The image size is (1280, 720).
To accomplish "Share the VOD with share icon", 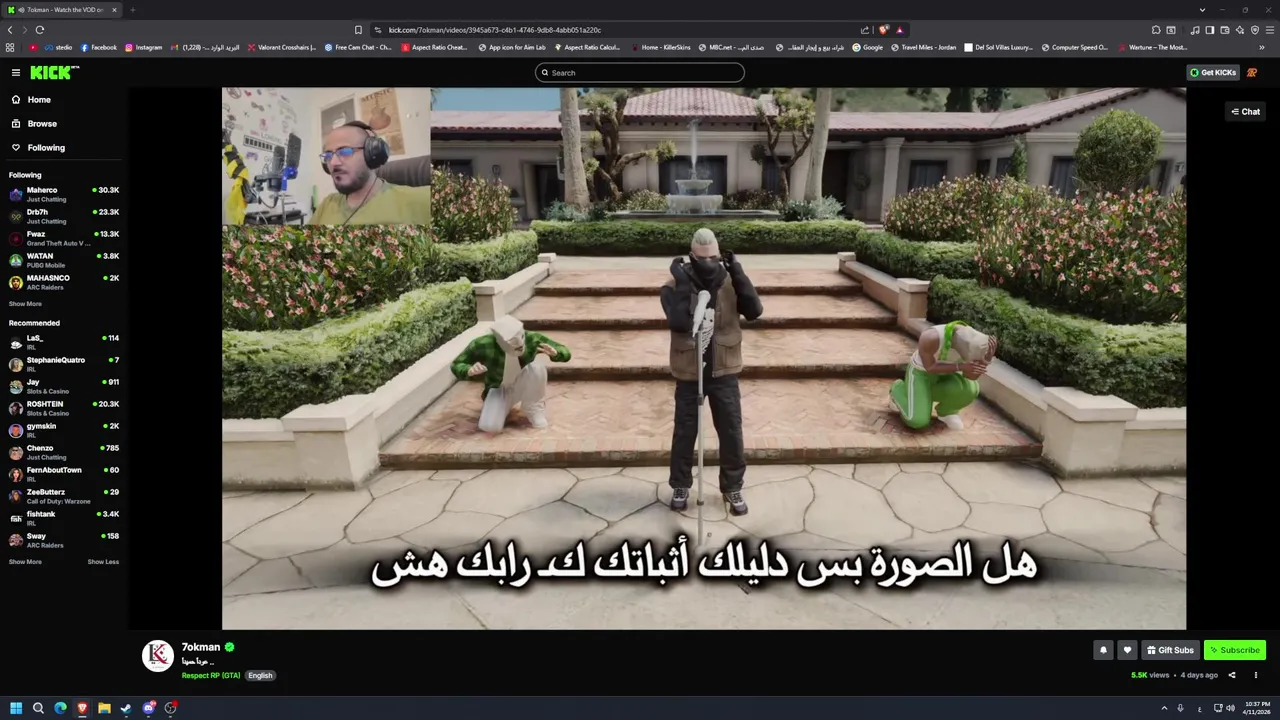I will coord(1232,675).
